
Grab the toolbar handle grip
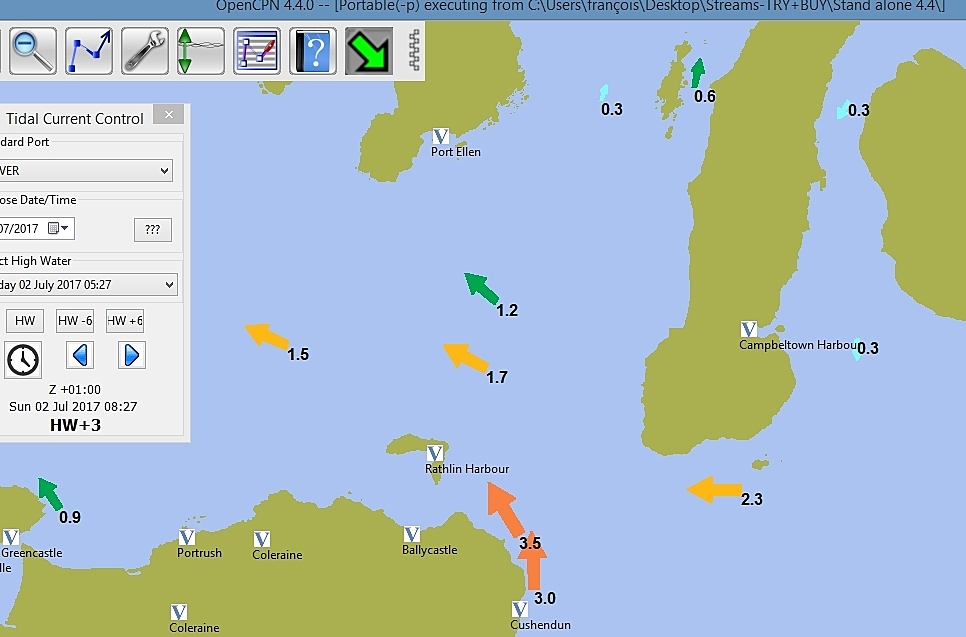414,51
